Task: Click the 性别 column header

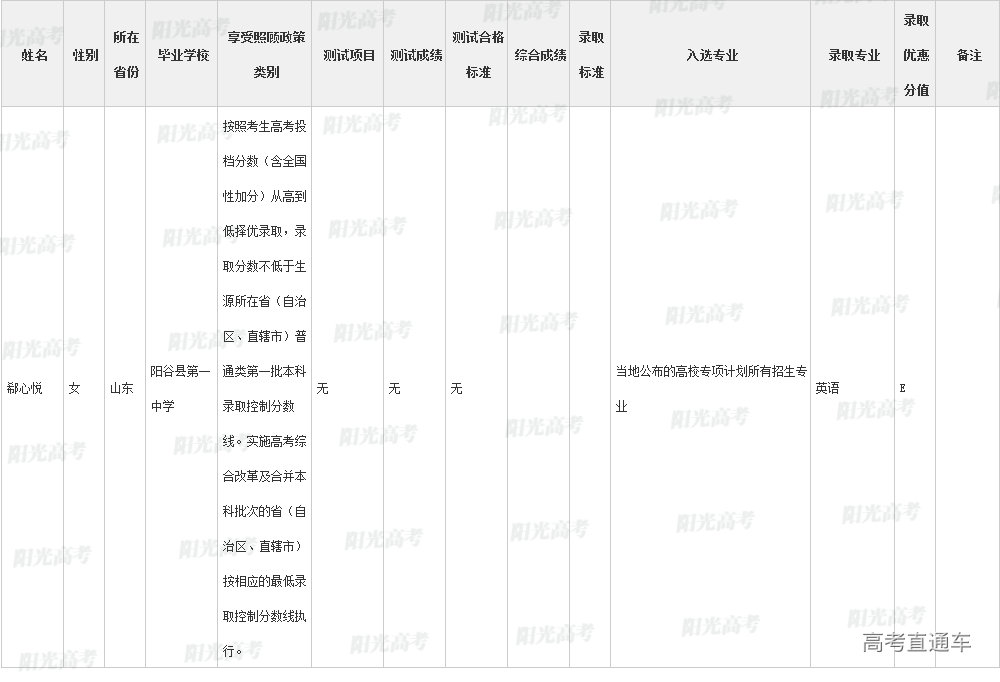Action: [85, 55]
